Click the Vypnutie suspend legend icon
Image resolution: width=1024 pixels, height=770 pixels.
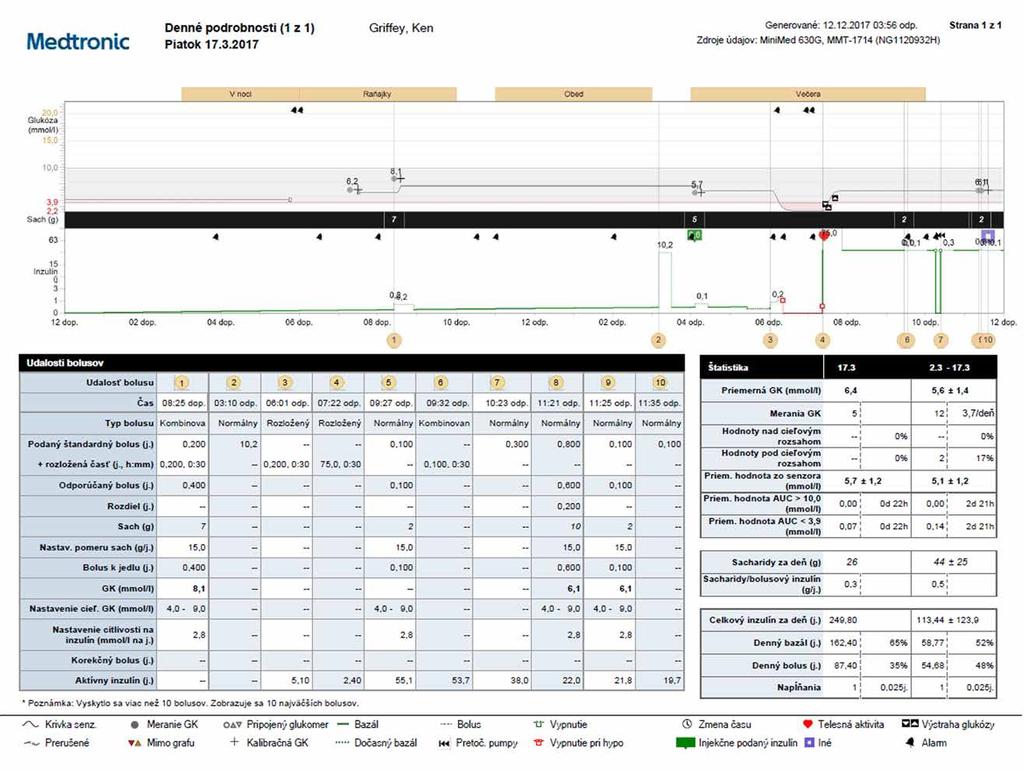(539, 724)
